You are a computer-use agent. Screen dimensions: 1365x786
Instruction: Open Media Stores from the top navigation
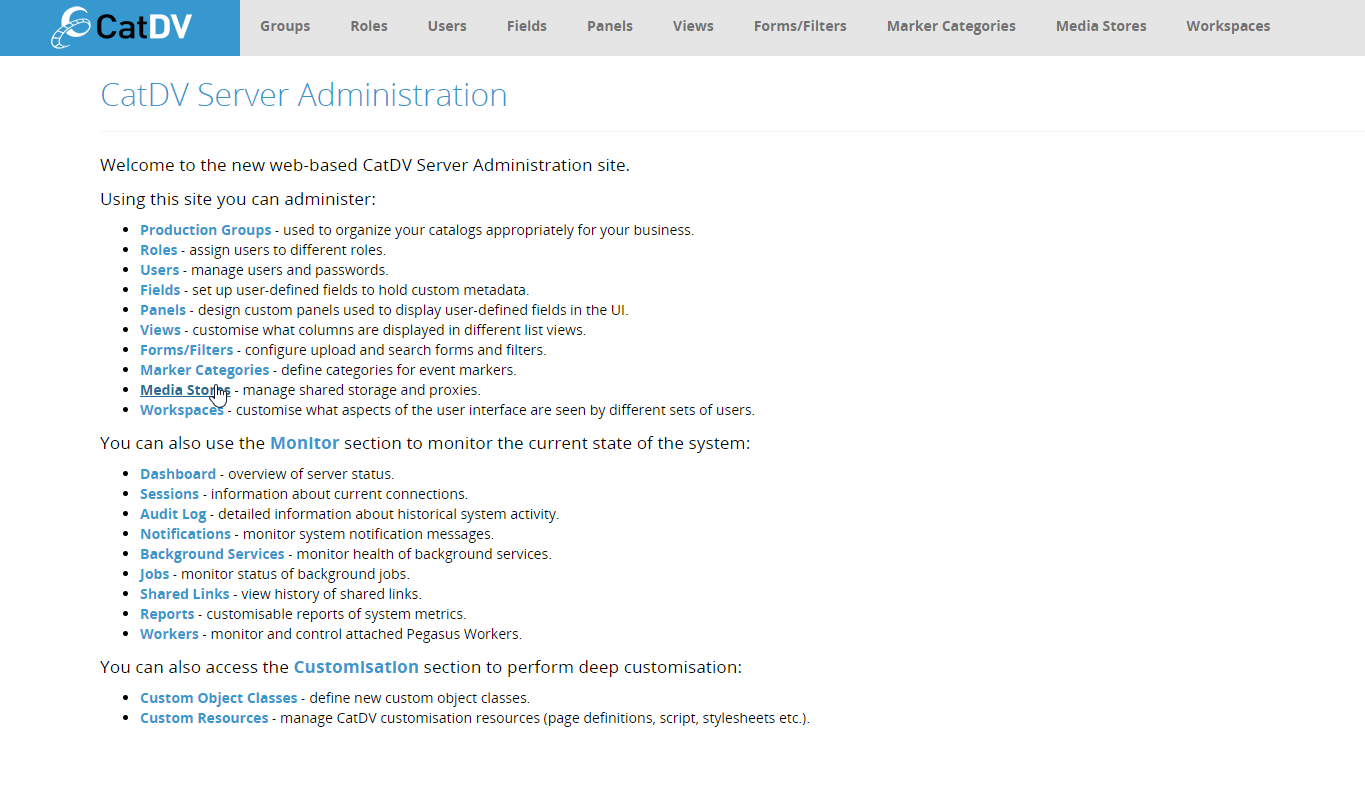click(1101, 26)
